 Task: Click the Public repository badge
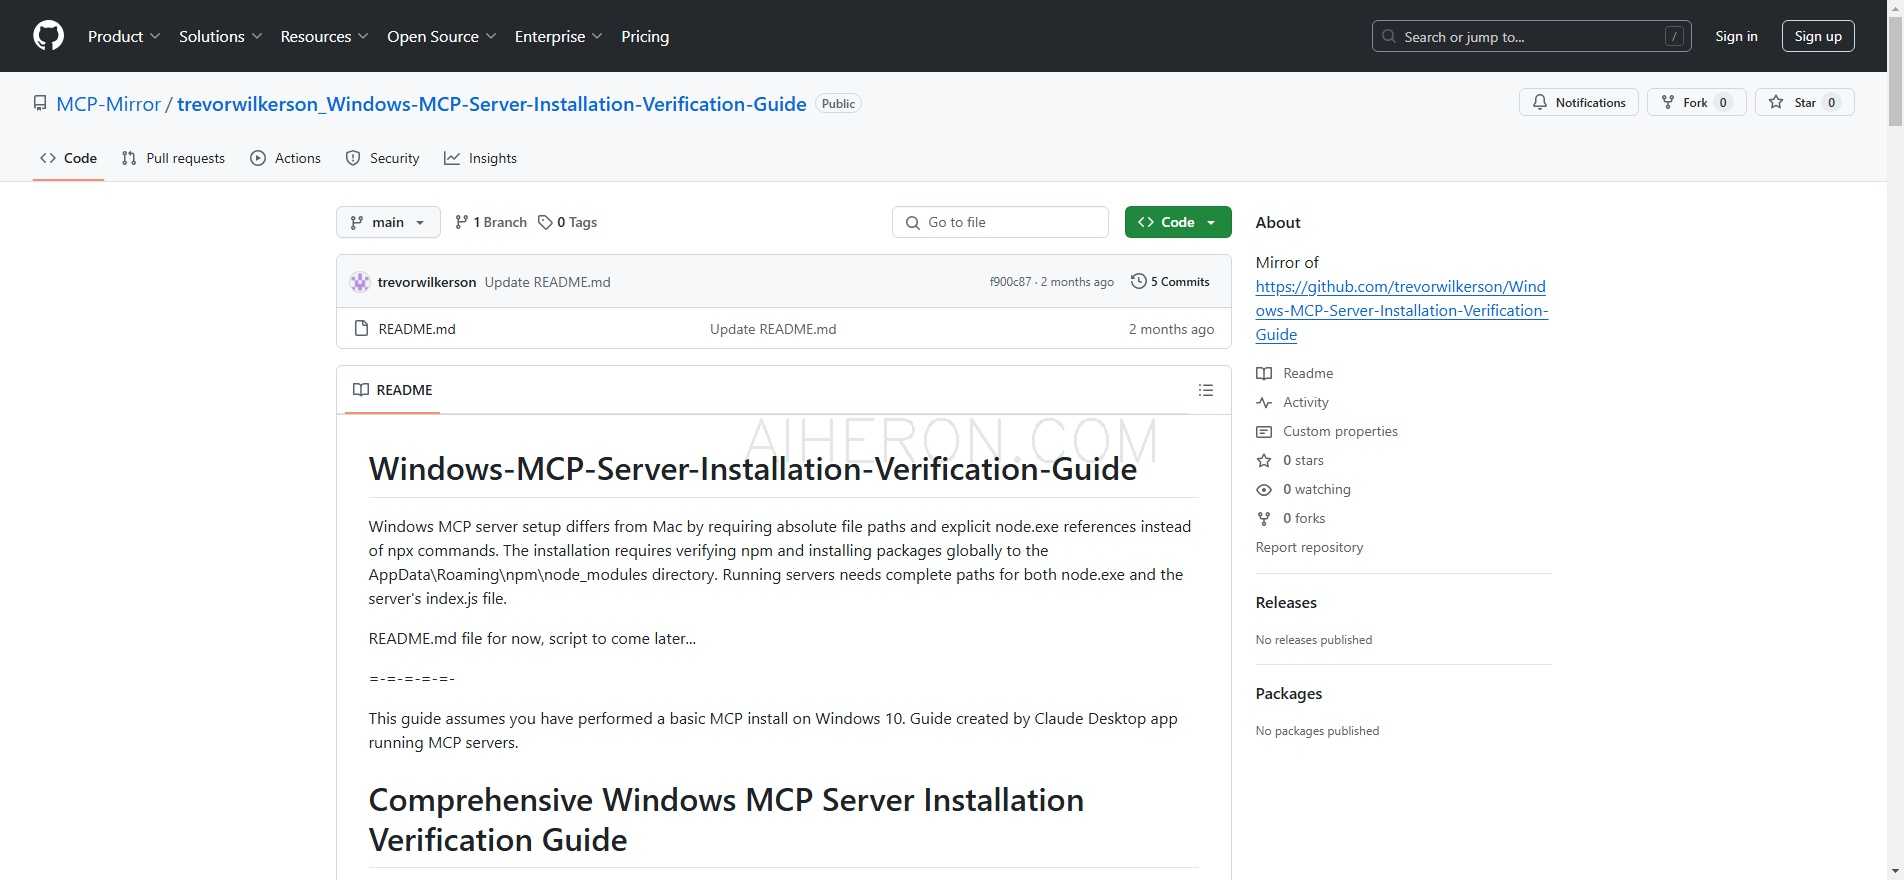coord(838,103)
